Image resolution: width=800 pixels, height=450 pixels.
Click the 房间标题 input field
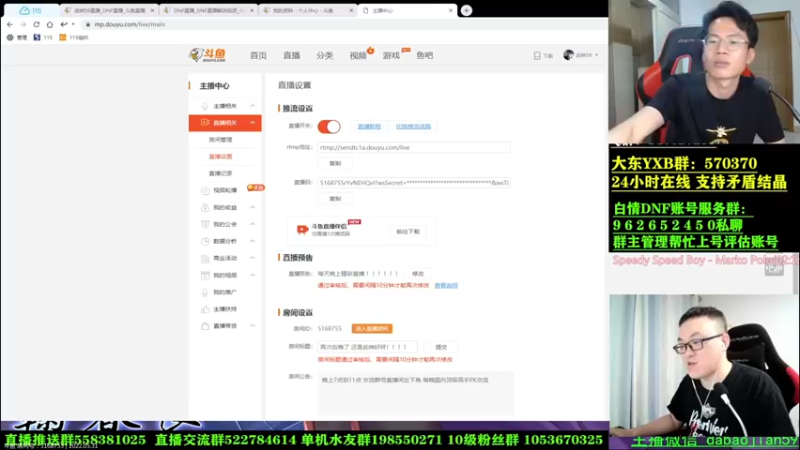pyautogui.click(x=367, y=347)
